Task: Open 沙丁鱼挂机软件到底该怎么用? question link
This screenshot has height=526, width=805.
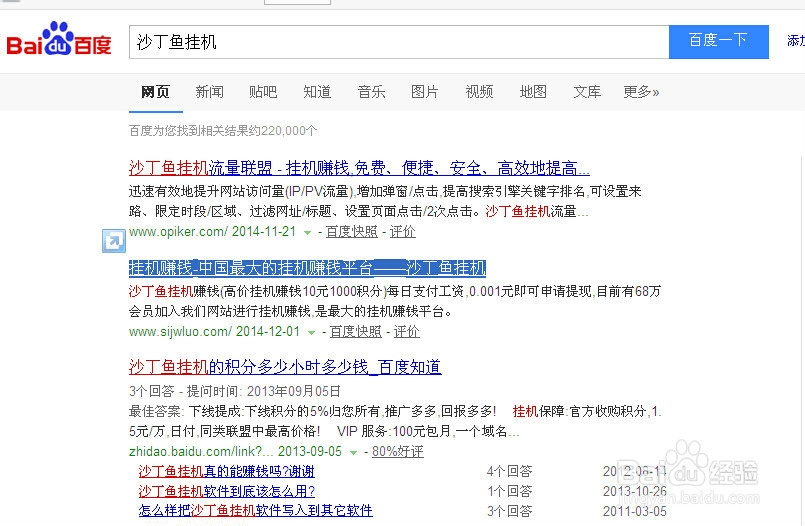Action: [x=226, y=491]
